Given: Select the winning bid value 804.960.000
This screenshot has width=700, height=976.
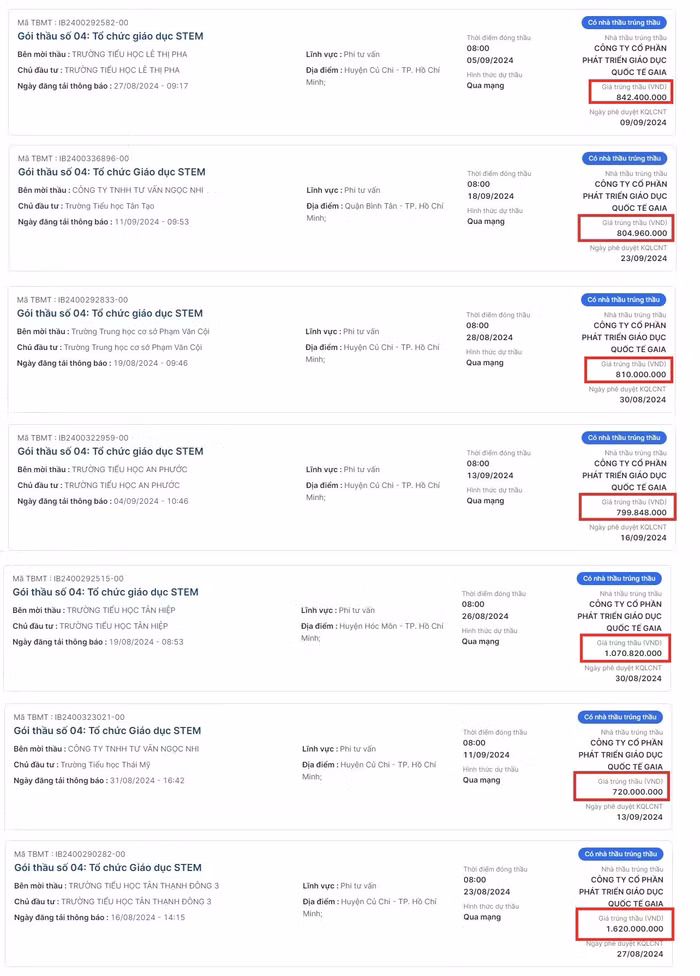Looking at the screenshot, I should tap(642, 233).
